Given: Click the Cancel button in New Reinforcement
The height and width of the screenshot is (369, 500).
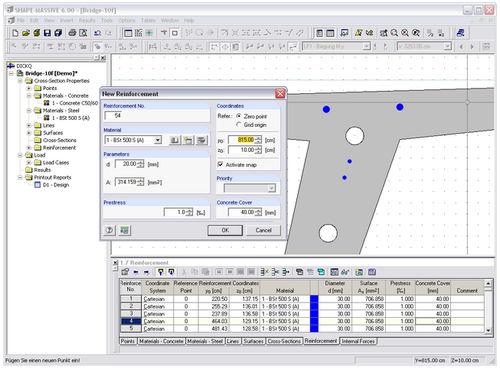Looking at the screenshot, I should coord(263,230).
